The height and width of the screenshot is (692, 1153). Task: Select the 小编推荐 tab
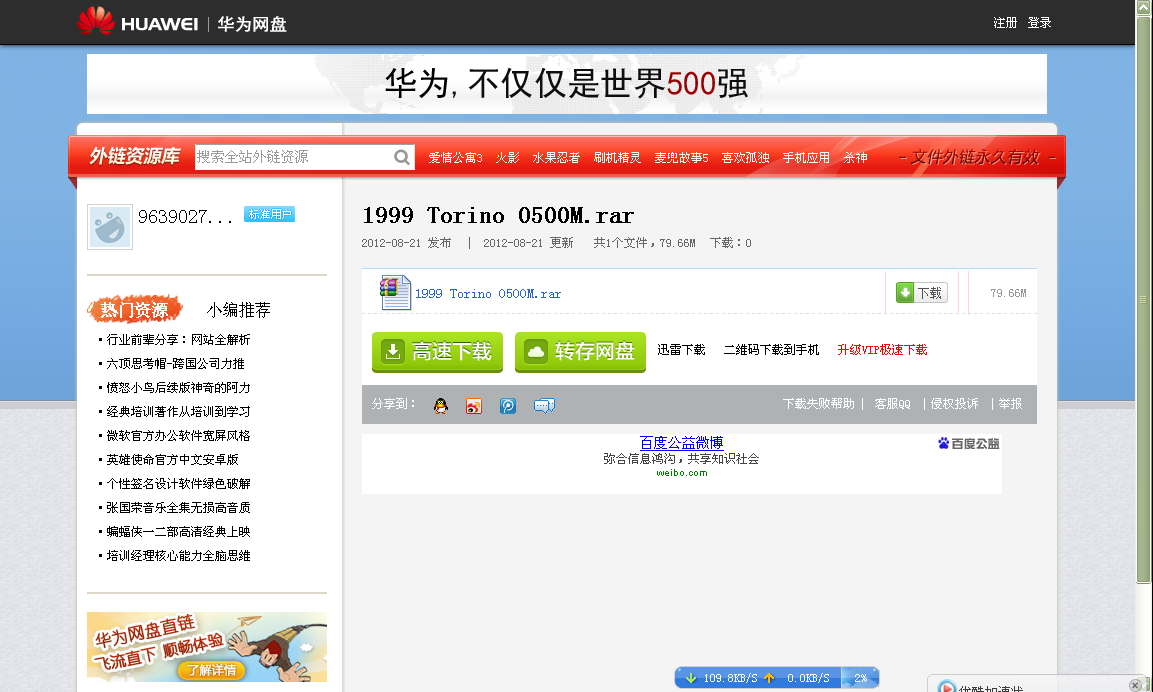coord(238,310)
